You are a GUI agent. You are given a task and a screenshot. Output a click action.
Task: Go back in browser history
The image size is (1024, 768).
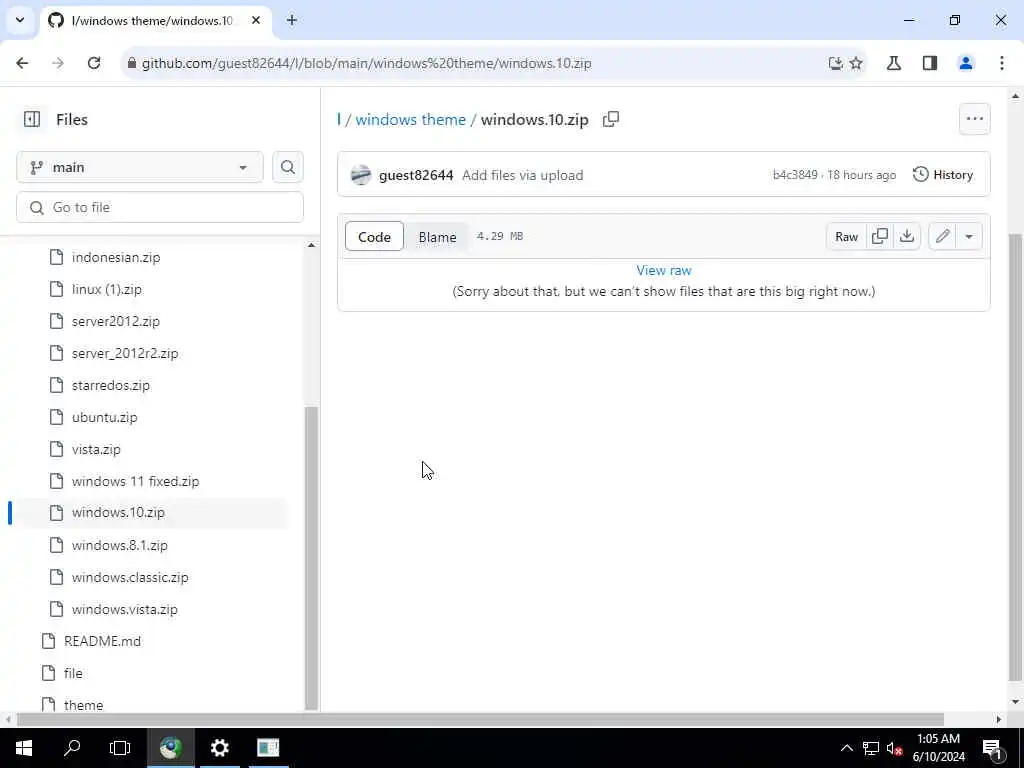point(22,63)
